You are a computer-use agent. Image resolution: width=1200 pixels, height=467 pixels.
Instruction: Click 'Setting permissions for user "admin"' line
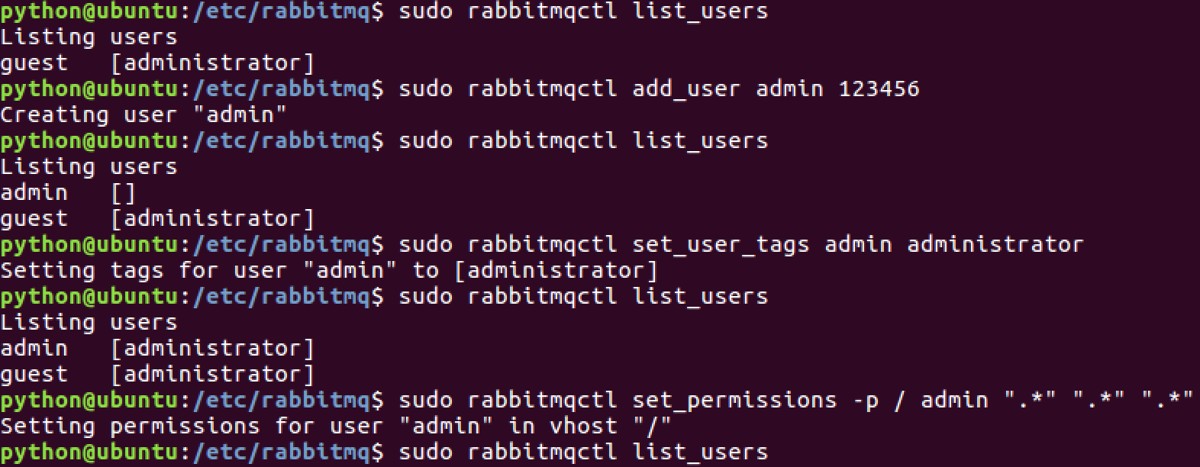pos(335,427)
